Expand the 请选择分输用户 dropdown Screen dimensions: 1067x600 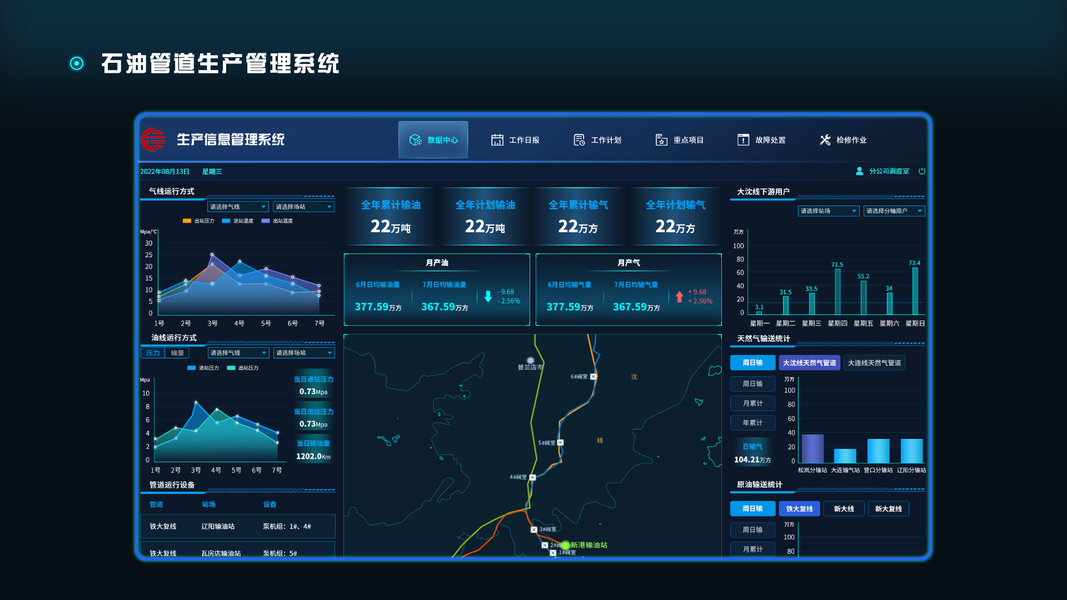click(894, 211)
